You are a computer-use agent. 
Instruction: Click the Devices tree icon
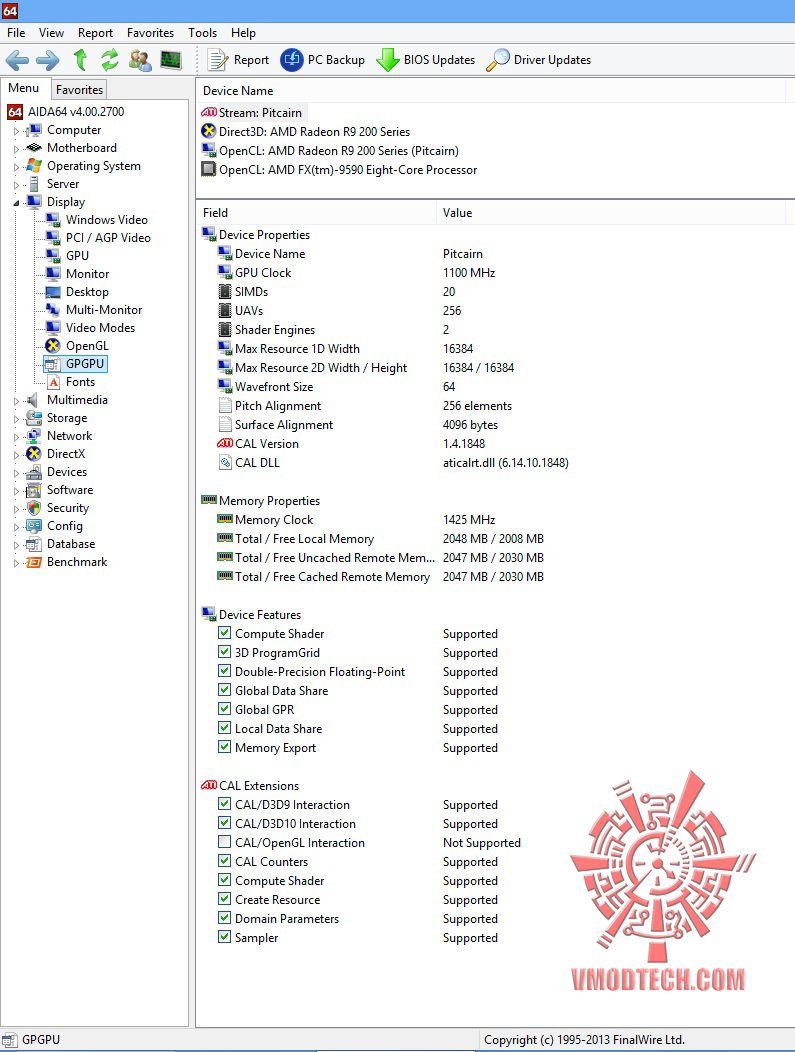click(x=34, y=472)
